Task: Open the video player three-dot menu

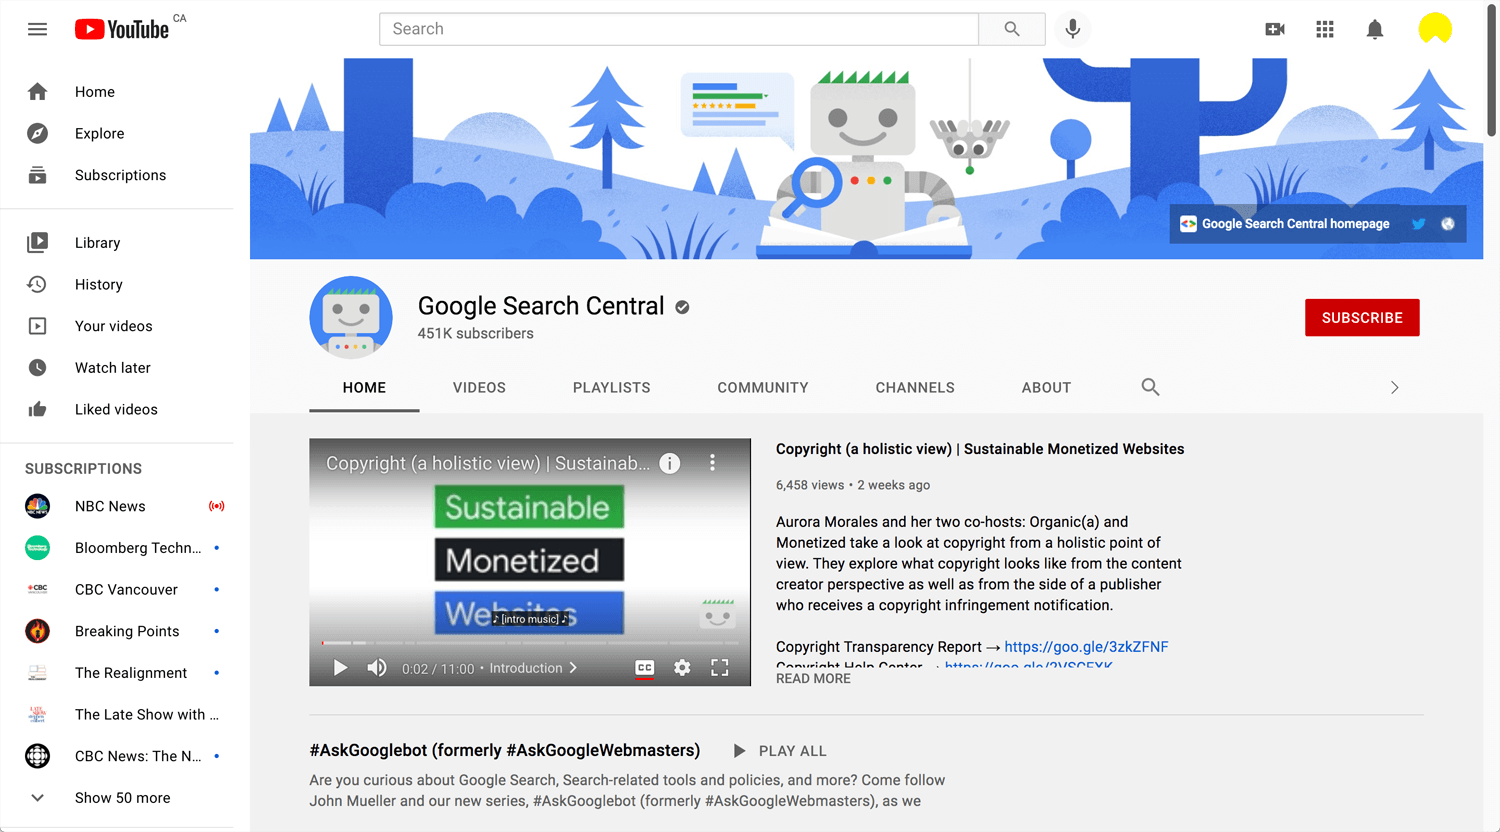Action: [712, 463]
